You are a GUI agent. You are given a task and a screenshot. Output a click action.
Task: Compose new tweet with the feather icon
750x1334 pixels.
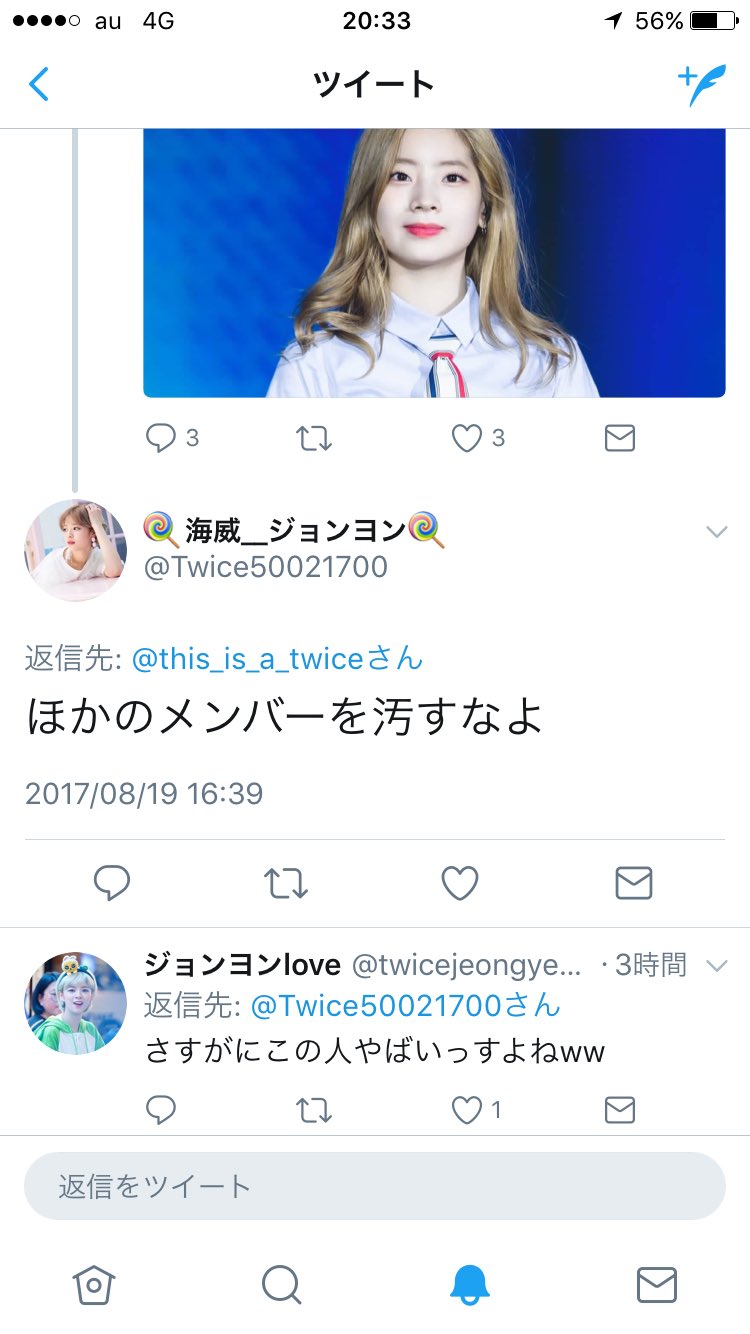point(701,85)
